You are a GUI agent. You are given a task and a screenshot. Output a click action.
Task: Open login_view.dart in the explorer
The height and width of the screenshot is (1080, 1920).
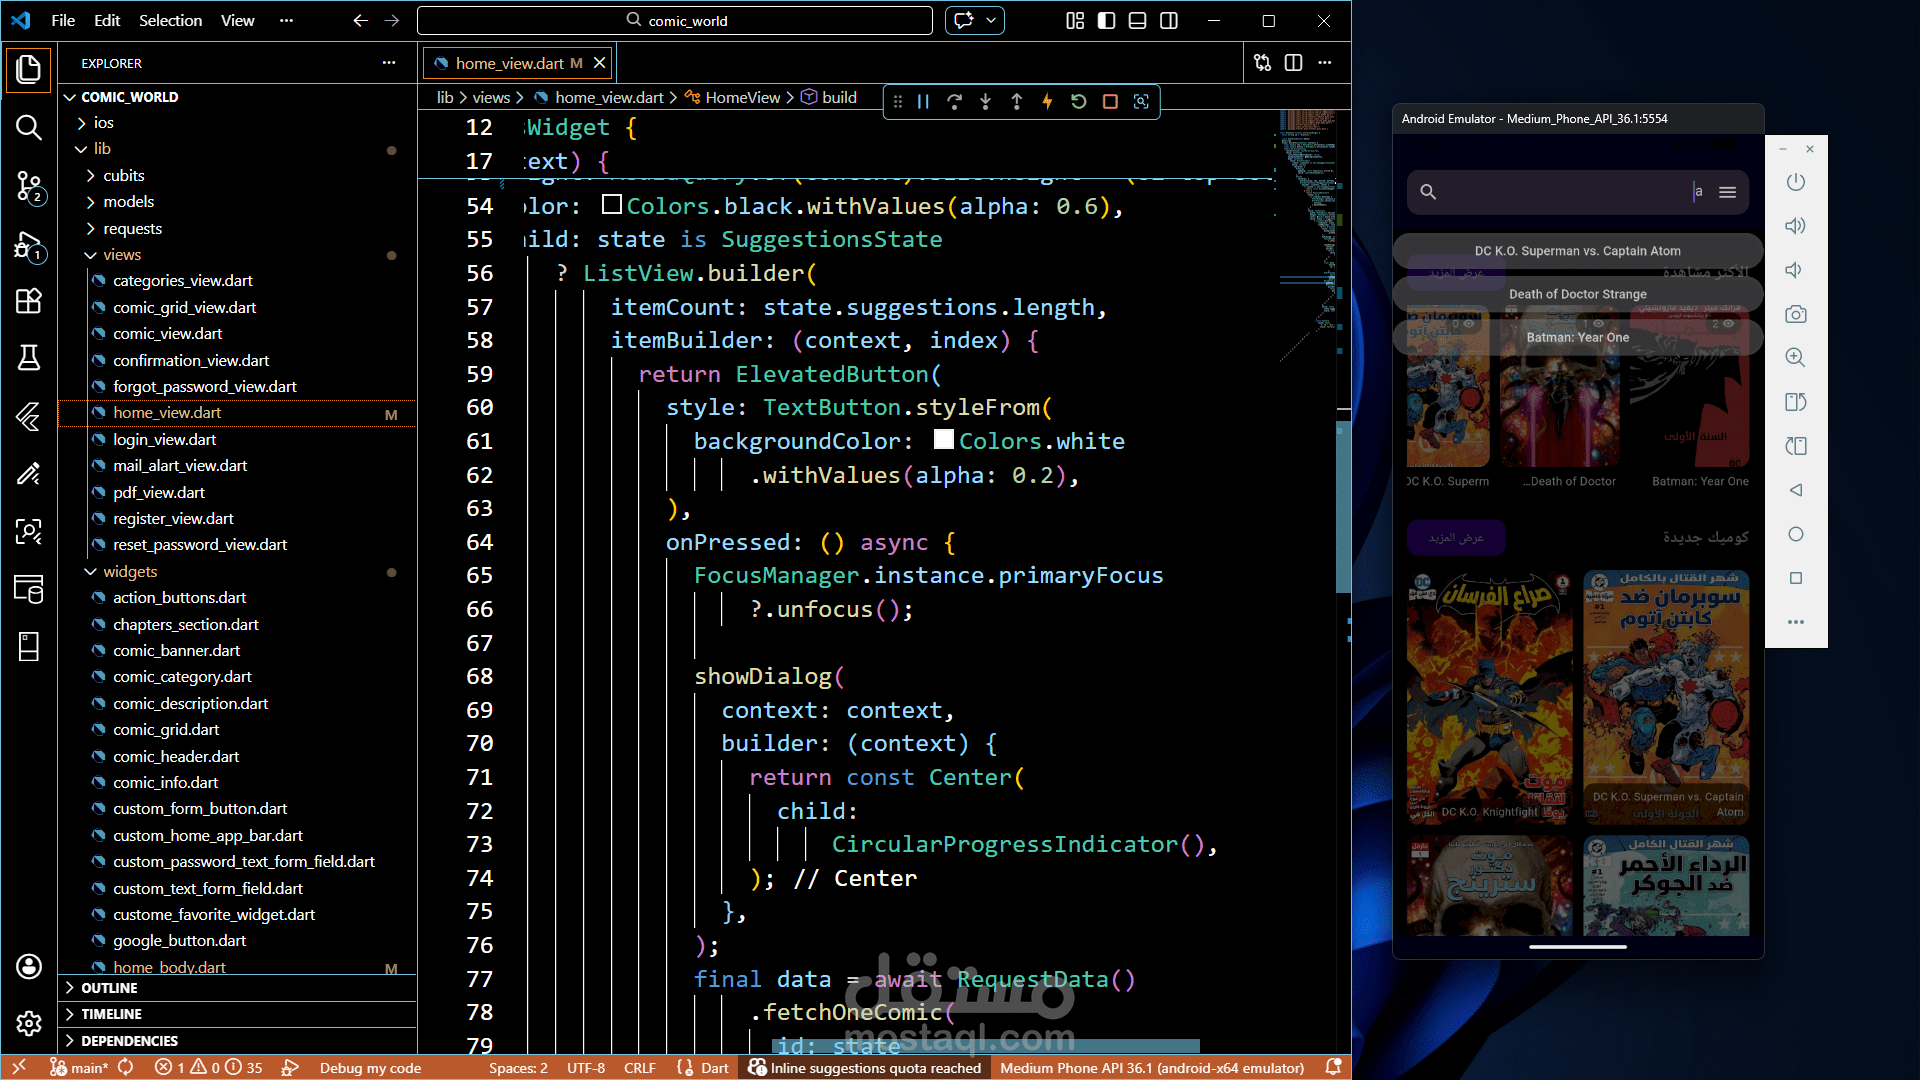coord(164,440)
